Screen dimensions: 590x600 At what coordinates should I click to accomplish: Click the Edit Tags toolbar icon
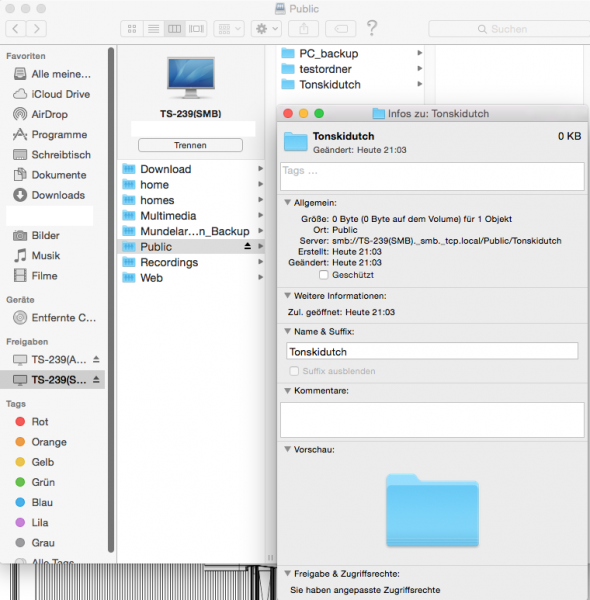[341, 29]
